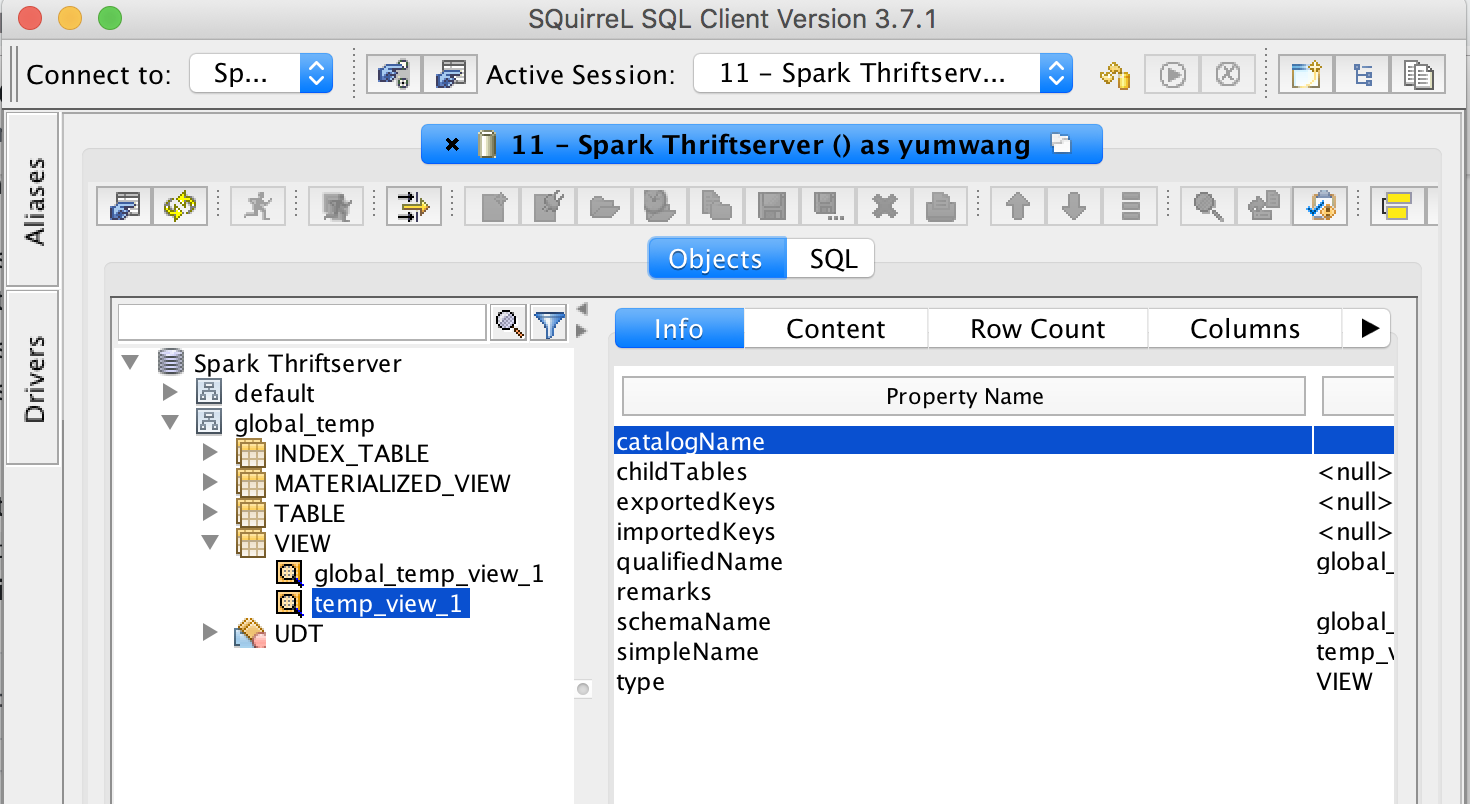Select the type property row

(1003, 681)
